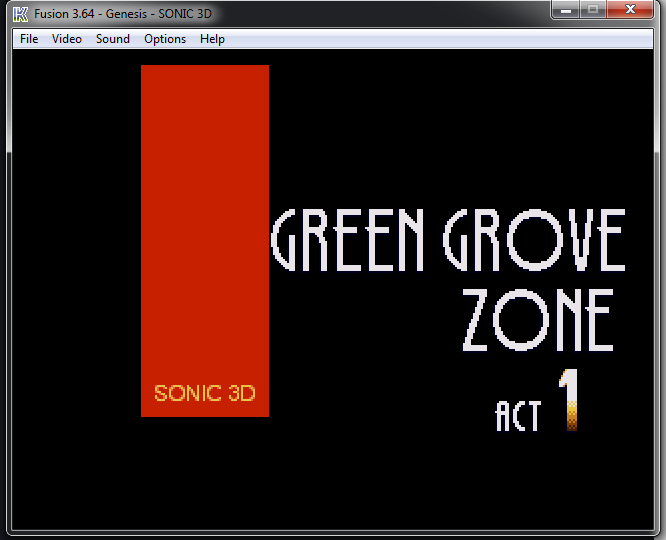
Task: Click the act number '1'
Action: click(569, 399)
